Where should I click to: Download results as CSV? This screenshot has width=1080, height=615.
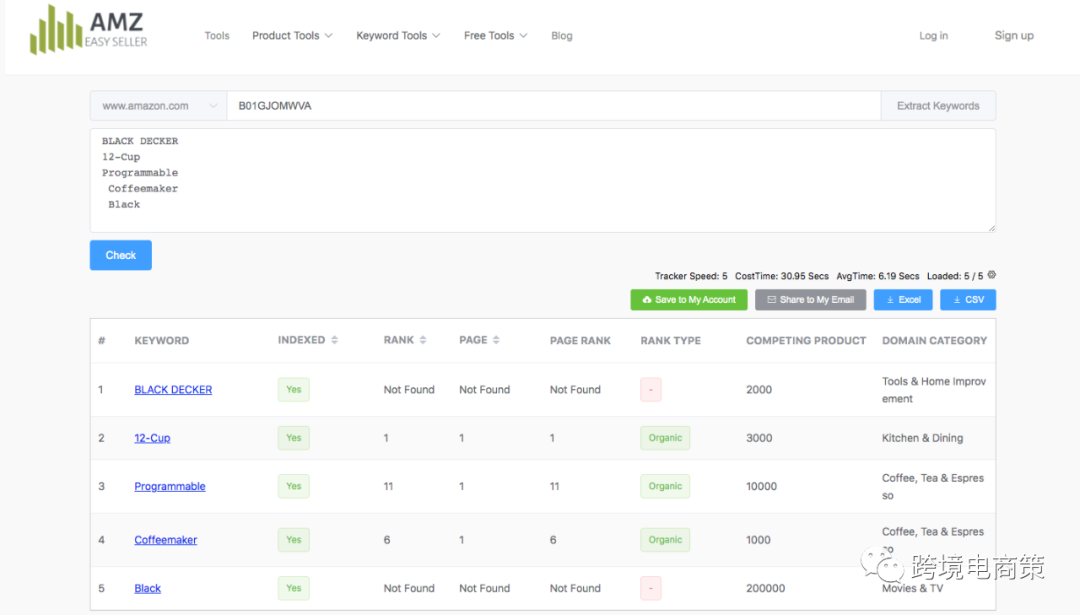[967, 300]
